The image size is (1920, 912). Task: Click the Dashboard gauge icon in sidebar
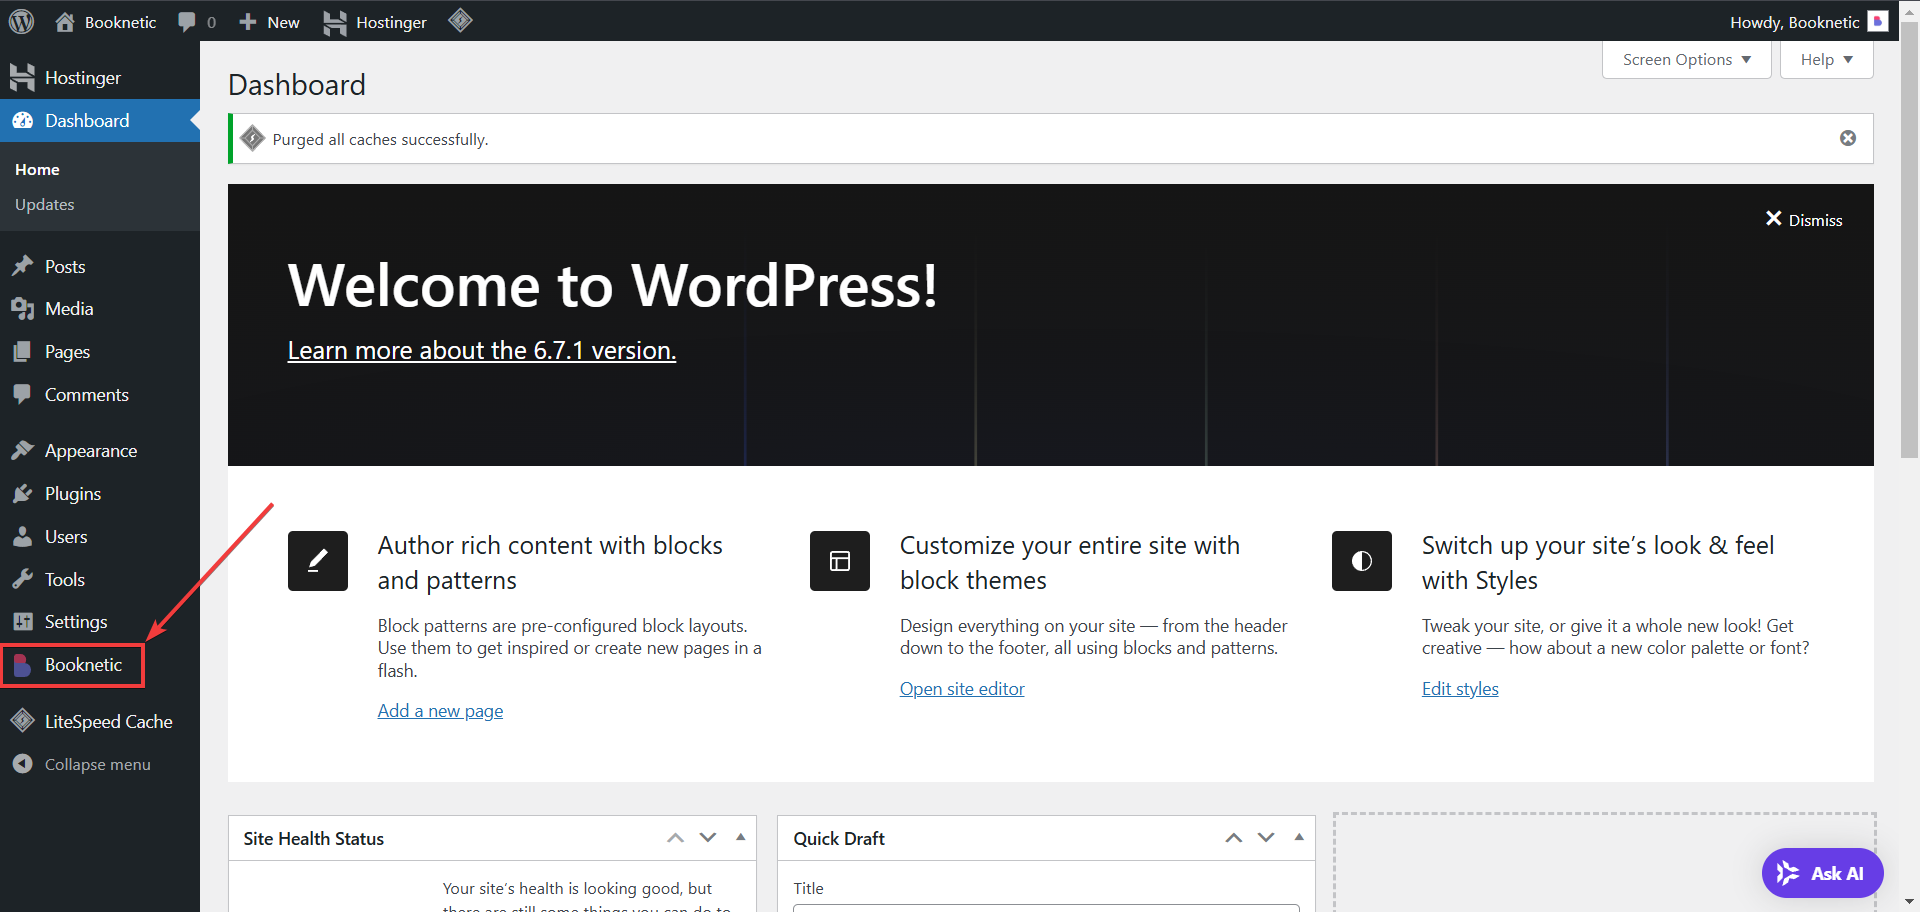click(x=22, y=120)
